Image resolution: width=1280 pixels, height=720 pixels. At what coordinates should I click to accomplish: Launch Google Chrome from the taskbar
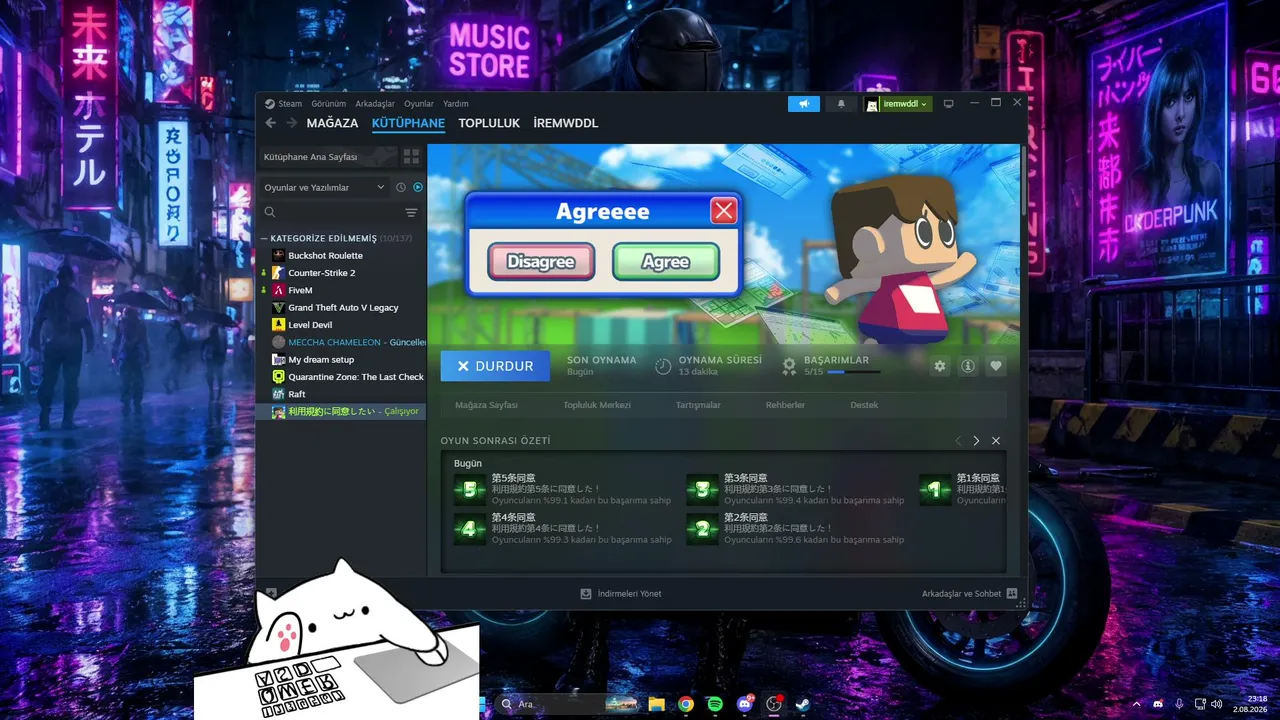coord(686,704)
